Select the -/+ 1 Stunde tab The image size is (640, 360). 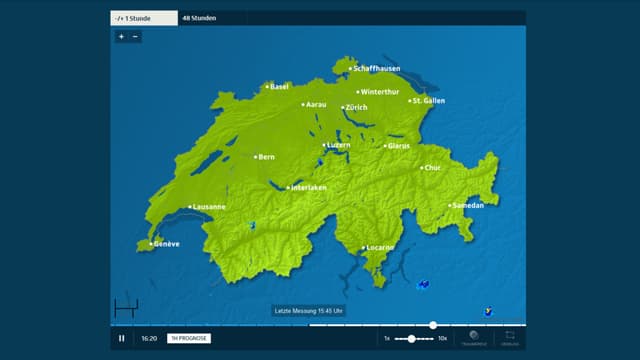pos(144,18)
